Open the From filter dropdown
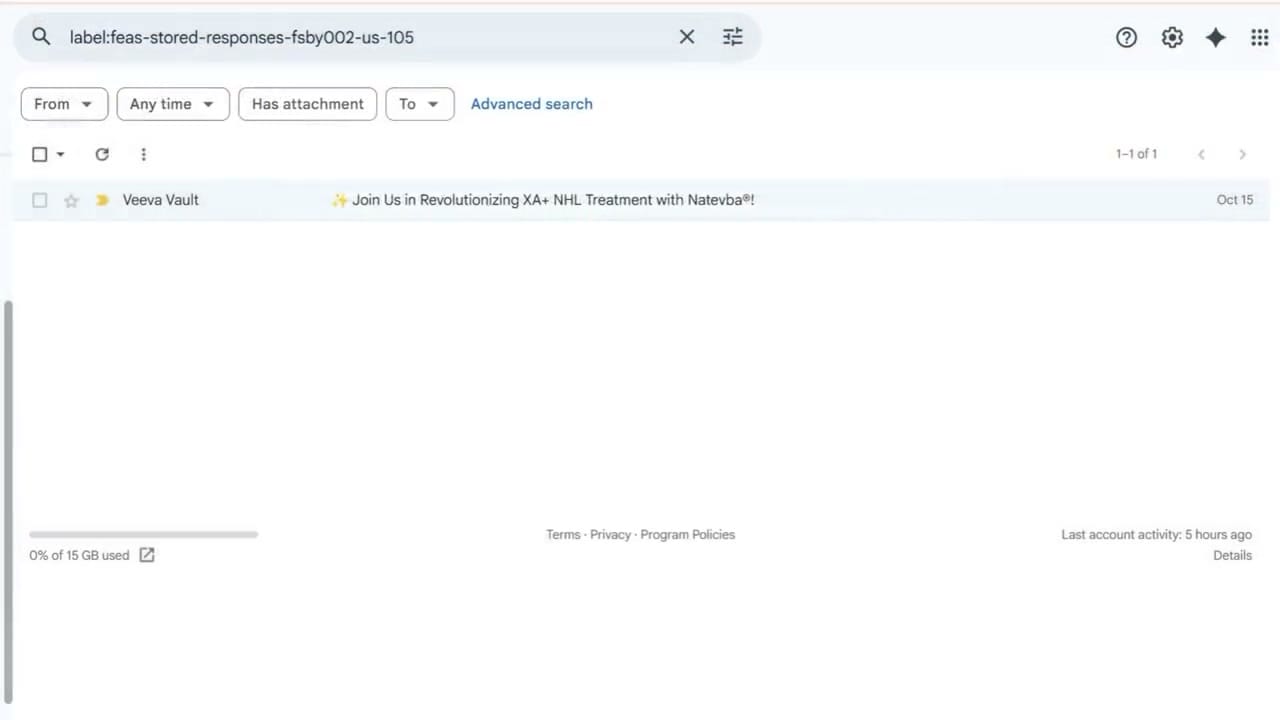This screenshot has height=720, width=1280. click(64, 104)
